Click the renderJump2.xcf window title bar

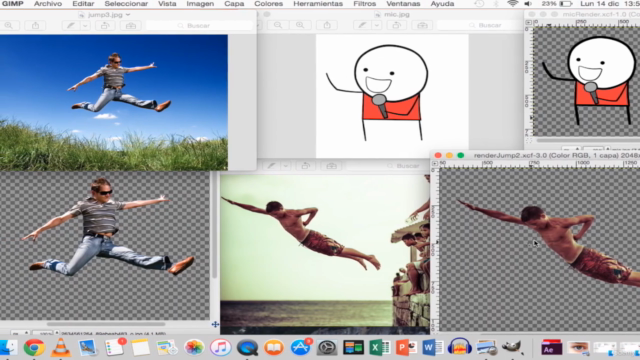(536, 156)
